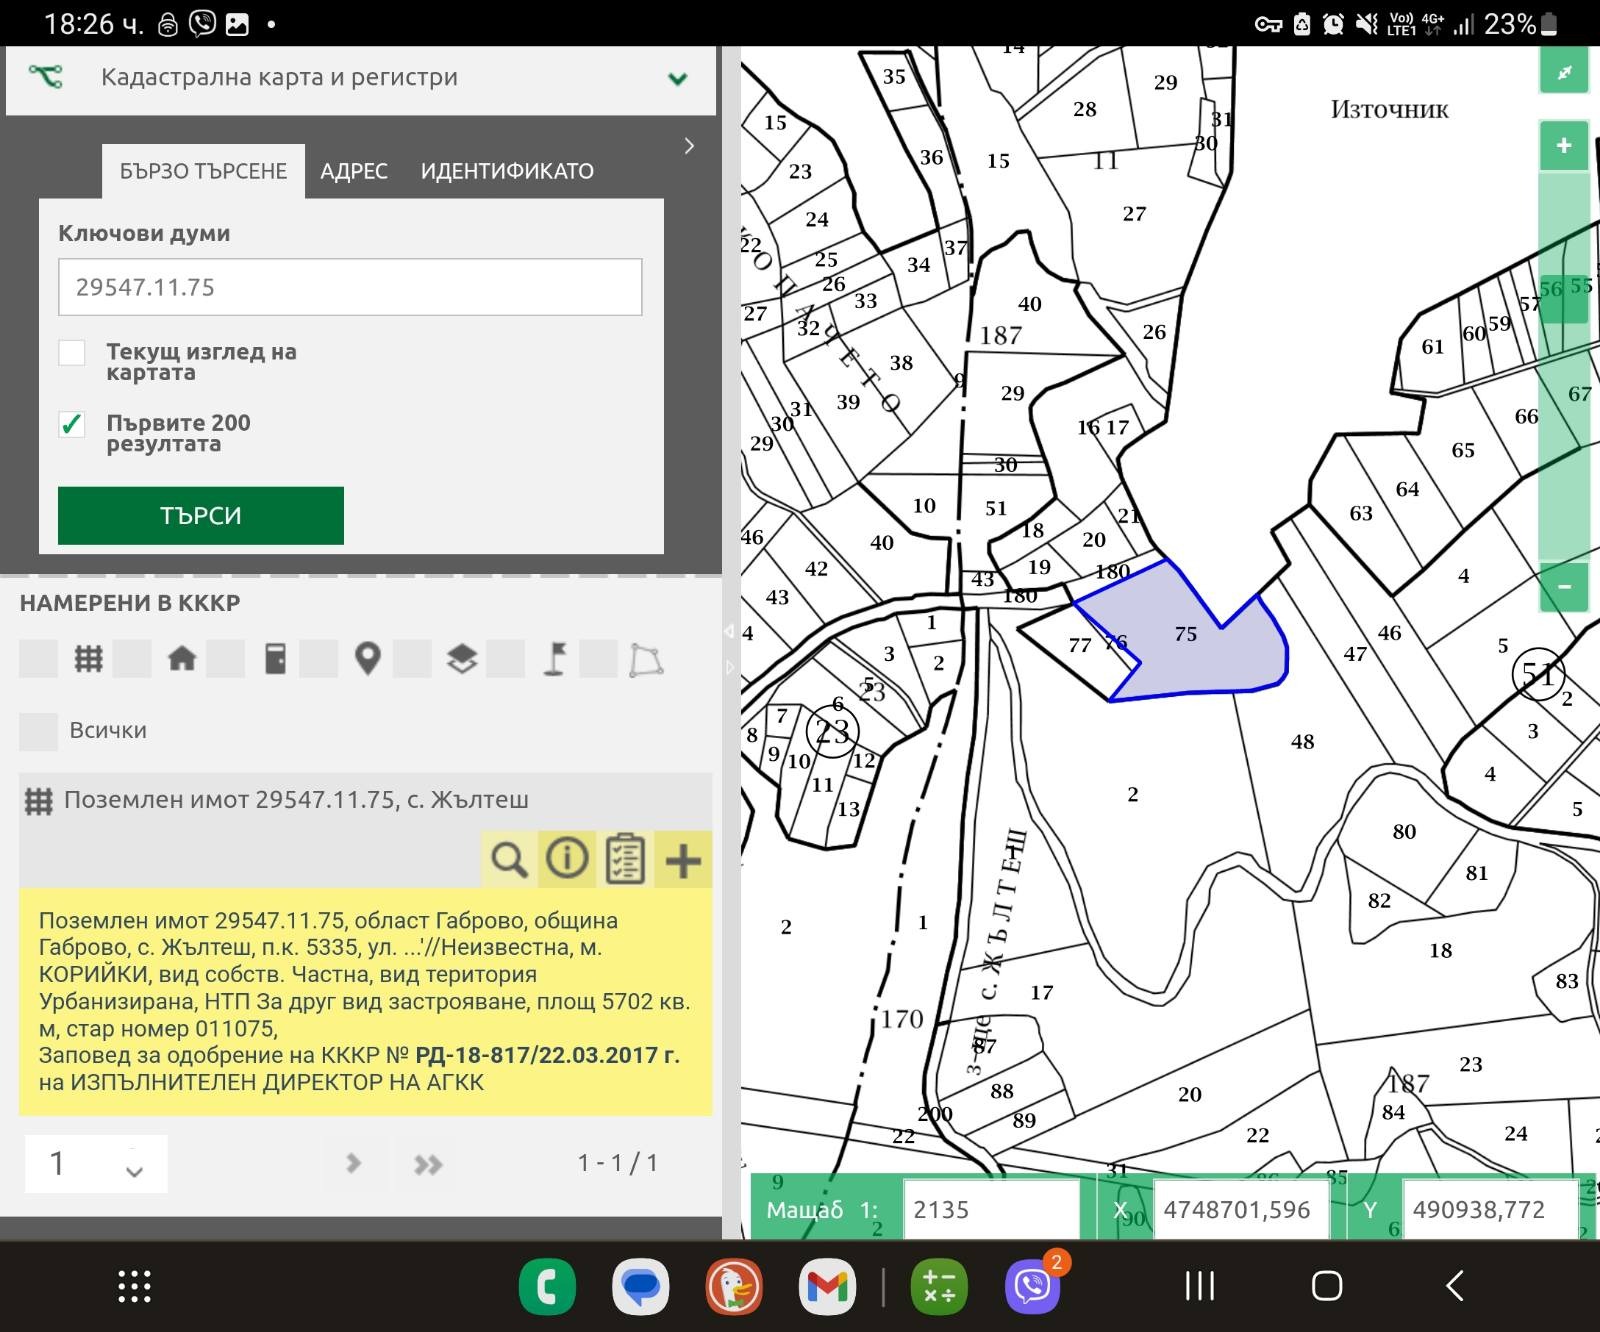Zoom out the map with minus button
This screenshot has width=1600, height=1332.
[x=1564, y=587]
